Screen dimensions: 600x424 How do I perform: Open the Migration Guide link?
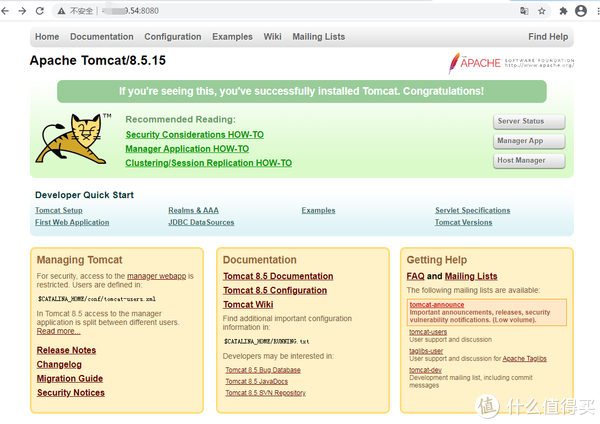pyautogui.click(x=70, y=378)
